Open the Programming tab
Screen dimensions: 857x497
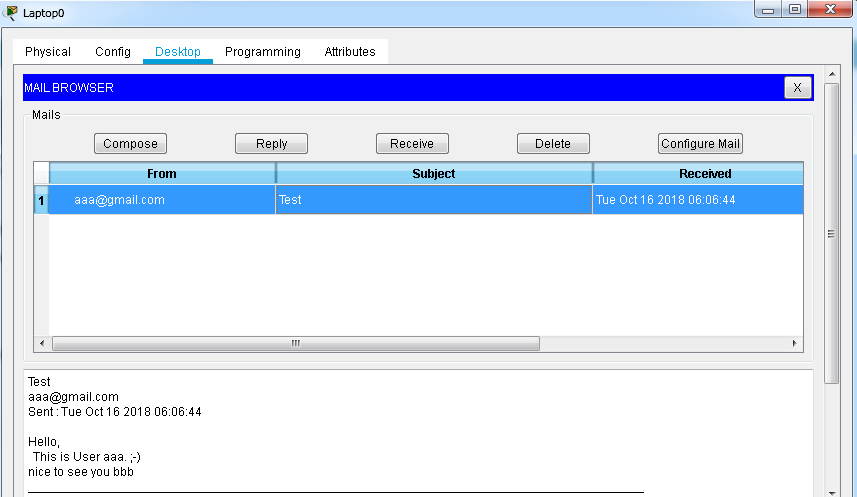262,52
